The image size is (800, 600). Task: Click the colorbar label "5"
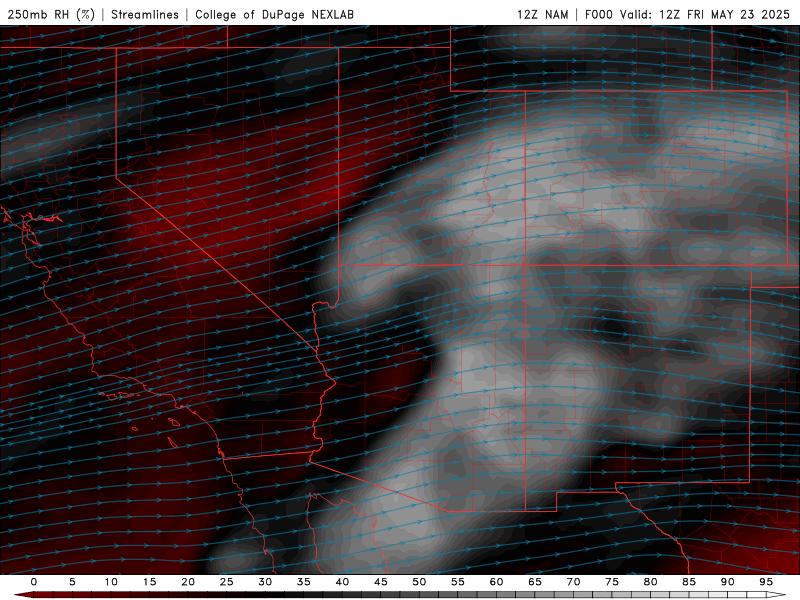tap(72, 582)
